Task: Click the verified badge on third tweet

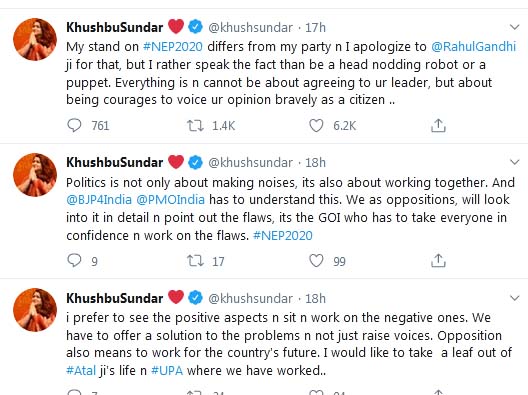Action: [195, 298]
